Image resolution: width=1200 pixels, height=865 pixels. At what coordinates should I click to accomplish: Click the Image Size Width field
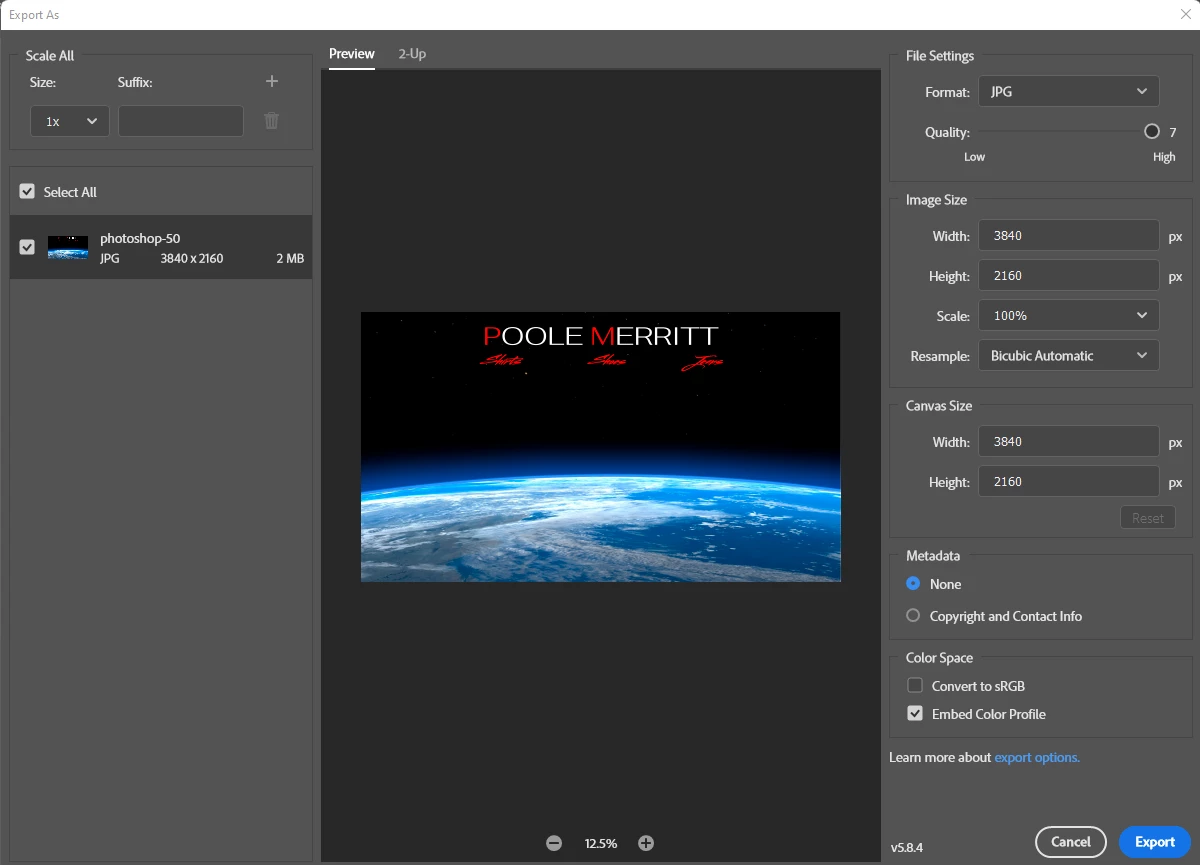pyautogui.click(x=1068, y=235)
